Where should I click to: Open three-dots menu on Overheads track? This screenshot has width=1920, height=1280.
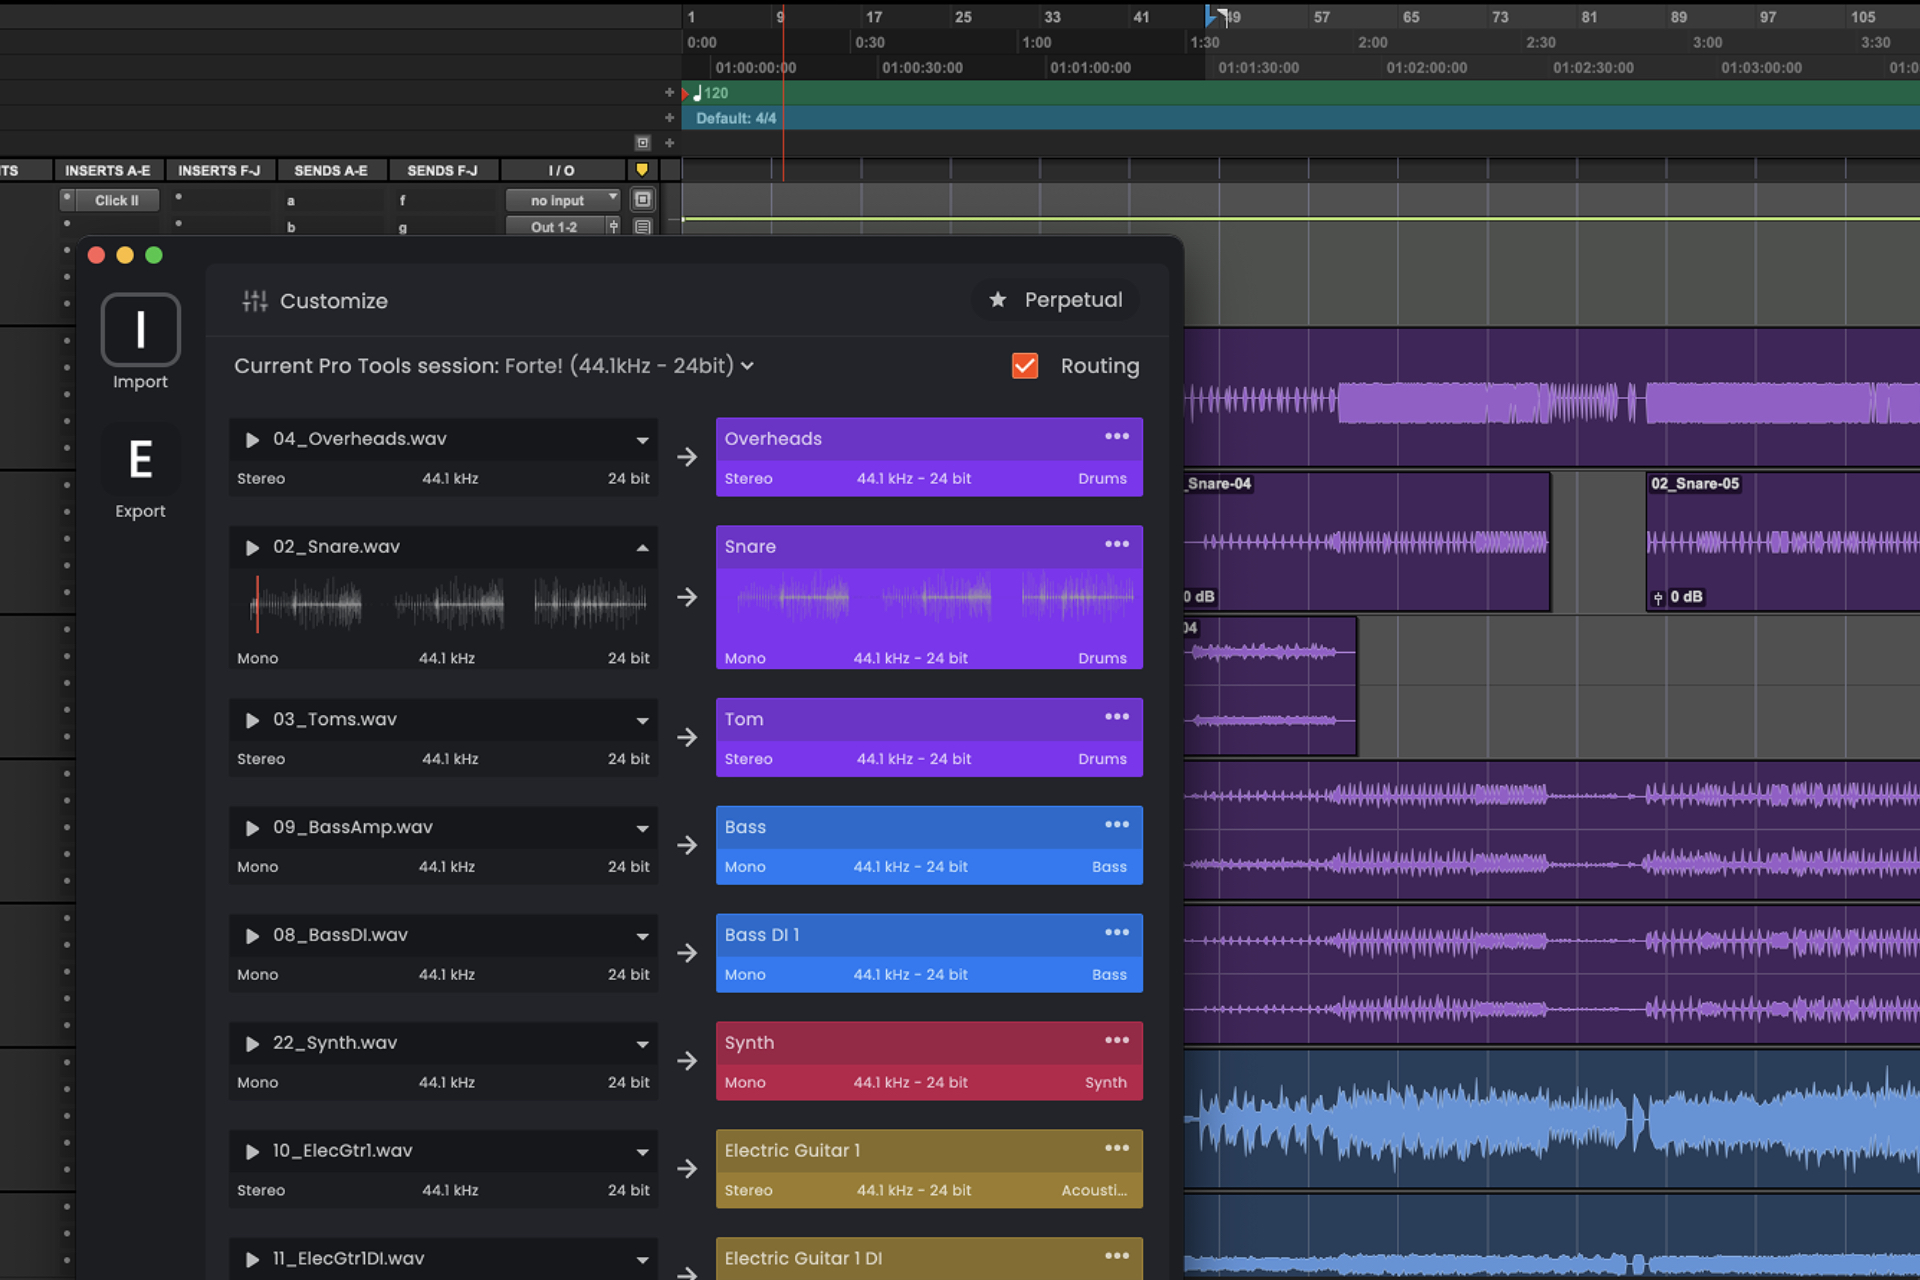(1116, 437)
